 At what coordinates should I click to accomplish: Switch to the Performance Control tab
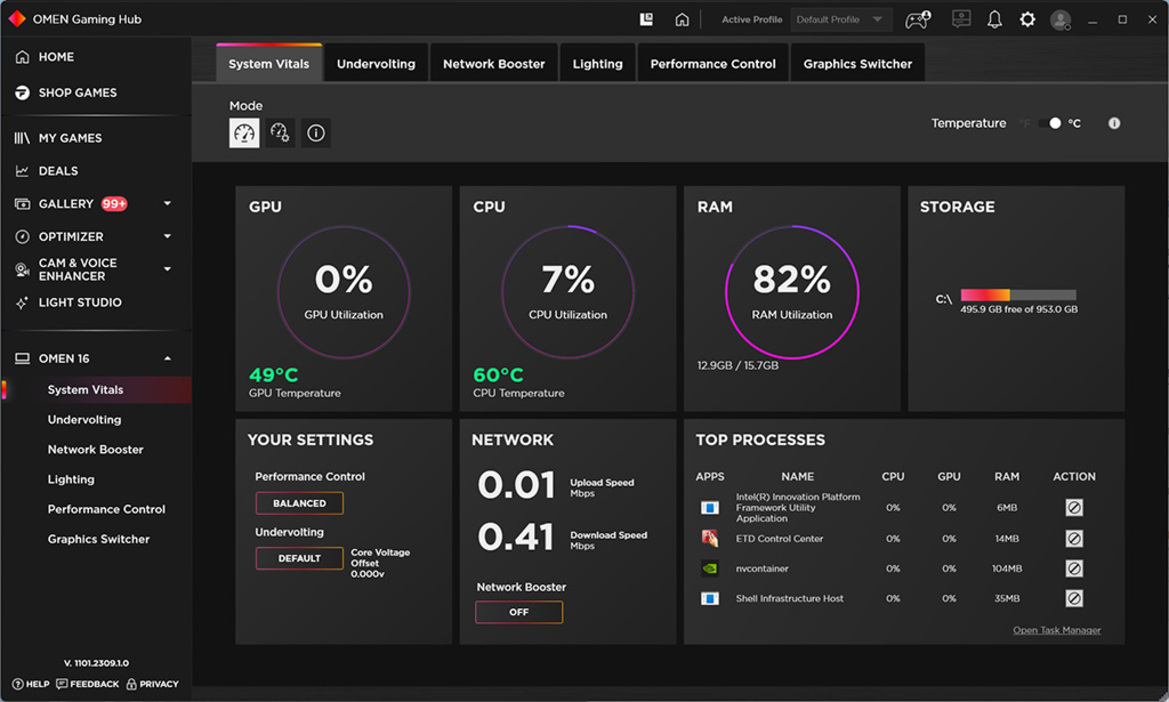coord(713,63)
